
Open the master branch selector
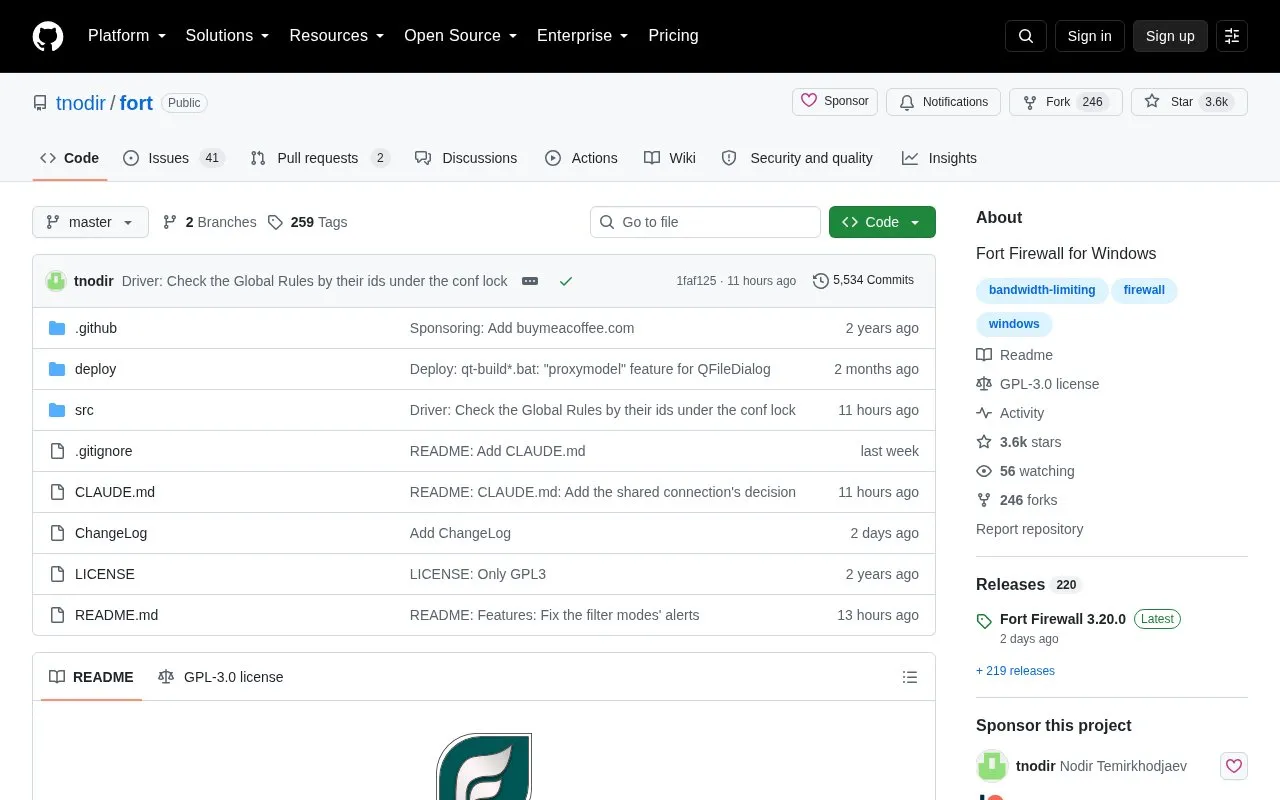(x=90, y=222)
